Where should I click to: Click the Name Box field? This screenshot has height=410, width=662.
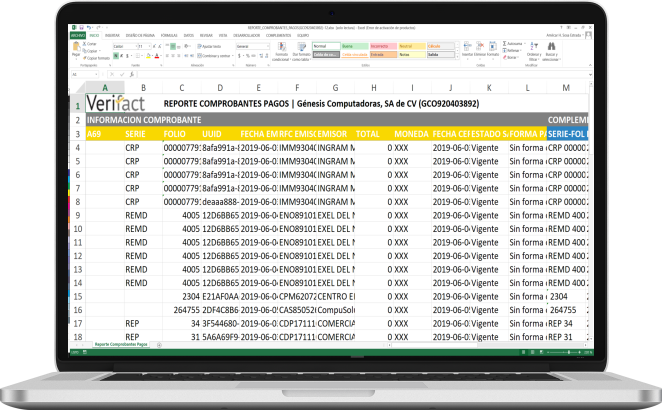coord(85,74)
